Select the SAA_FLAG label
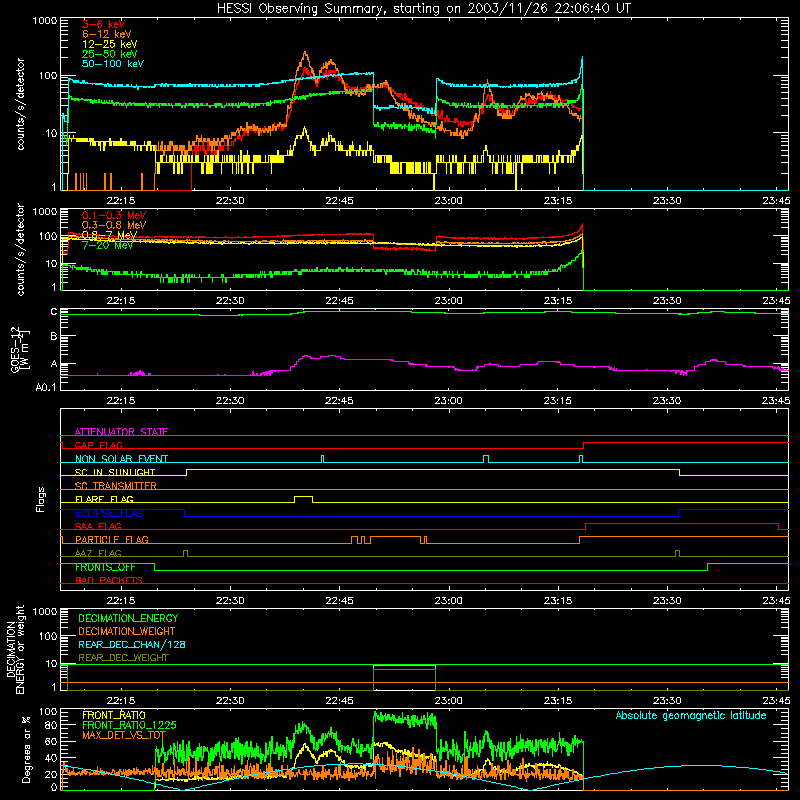 tap(98, 526)
